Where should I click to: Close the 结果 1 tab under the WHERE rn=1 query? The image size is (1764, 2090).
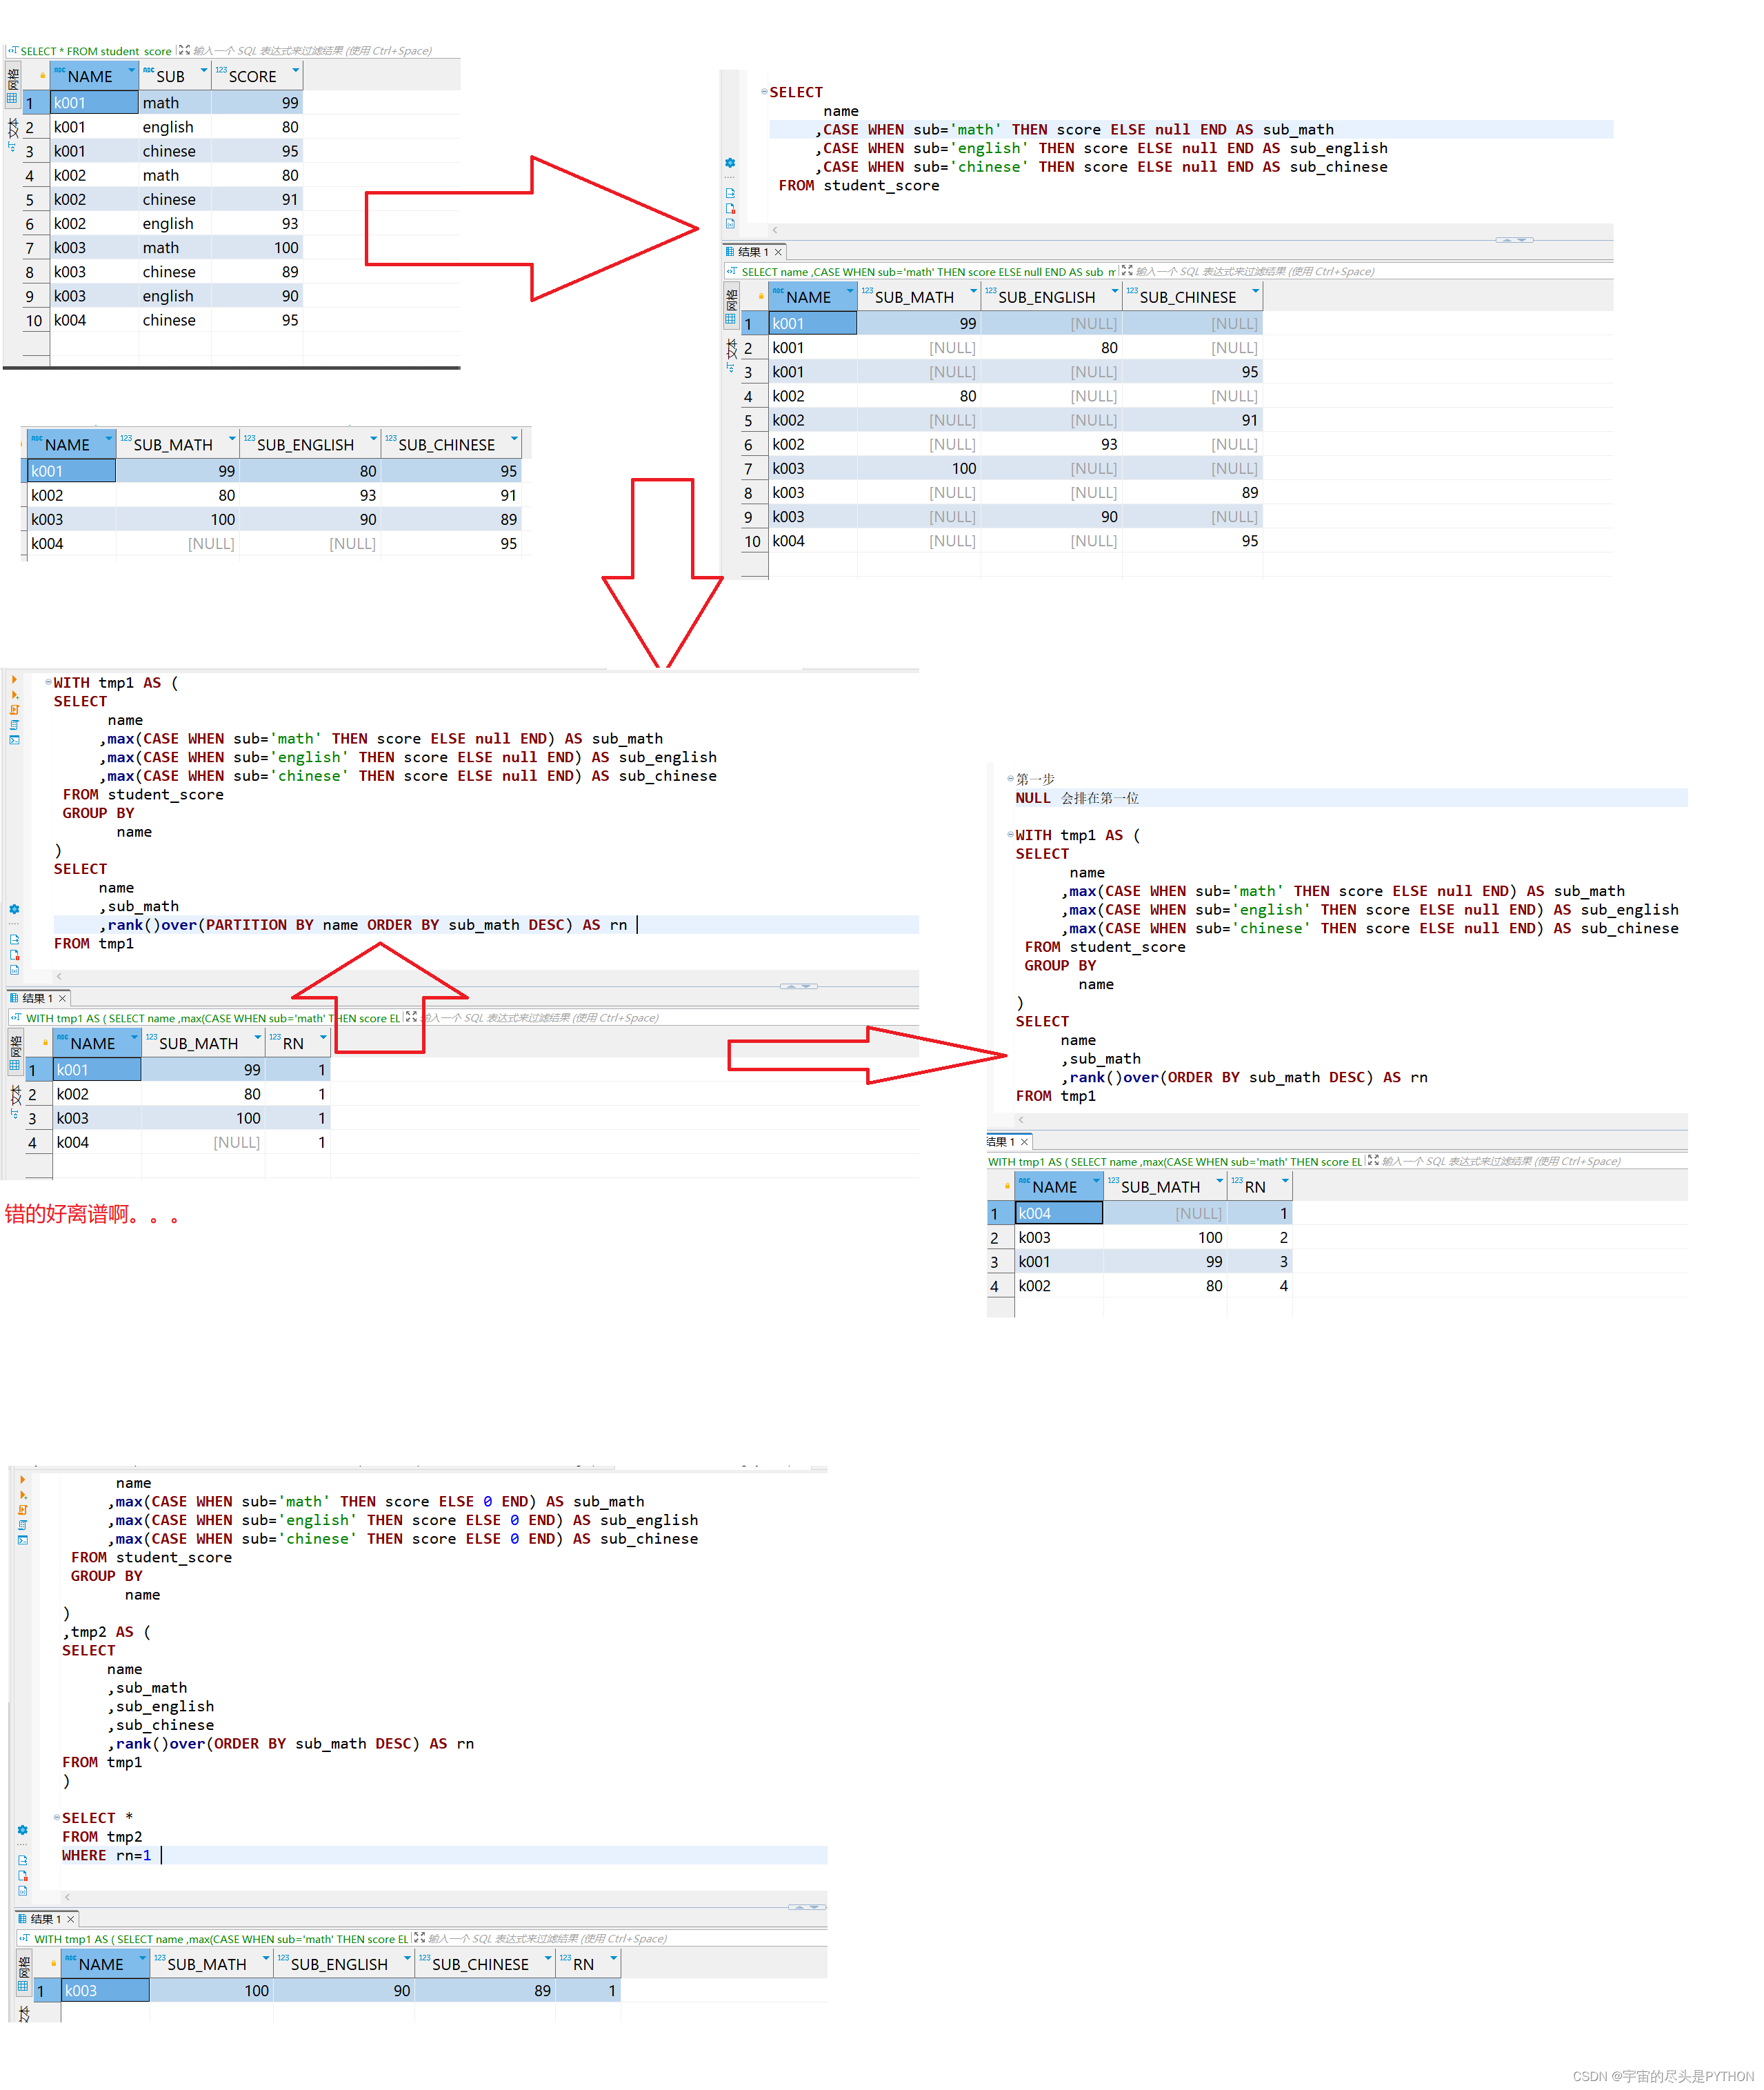point(70,1919)
